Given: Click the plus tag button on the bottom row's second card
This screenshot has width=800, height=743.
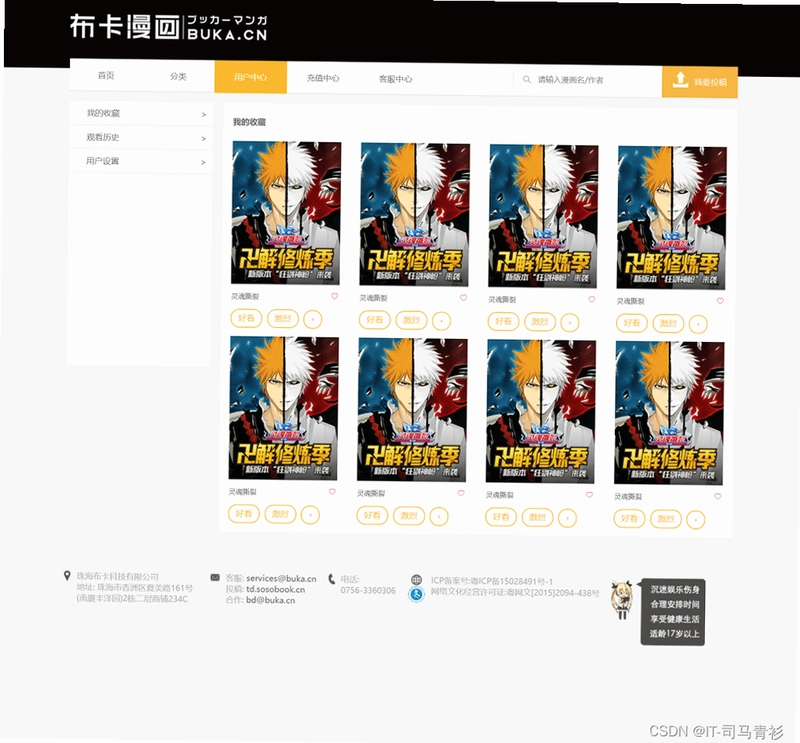Looking at the screenshot, I should [439, 516].
